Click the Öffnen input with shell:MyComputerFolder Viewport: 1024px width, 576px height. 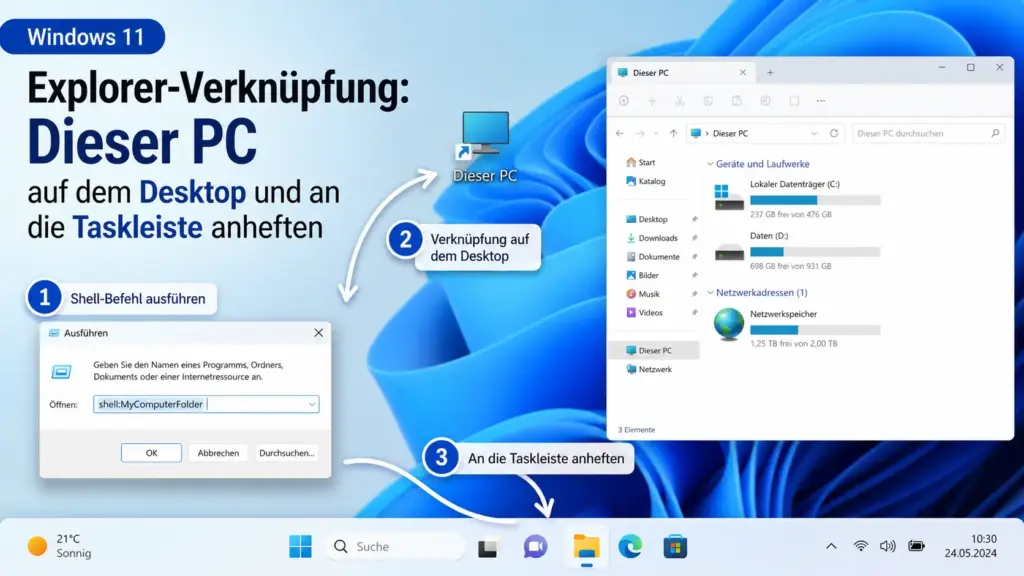coord(206,404)
